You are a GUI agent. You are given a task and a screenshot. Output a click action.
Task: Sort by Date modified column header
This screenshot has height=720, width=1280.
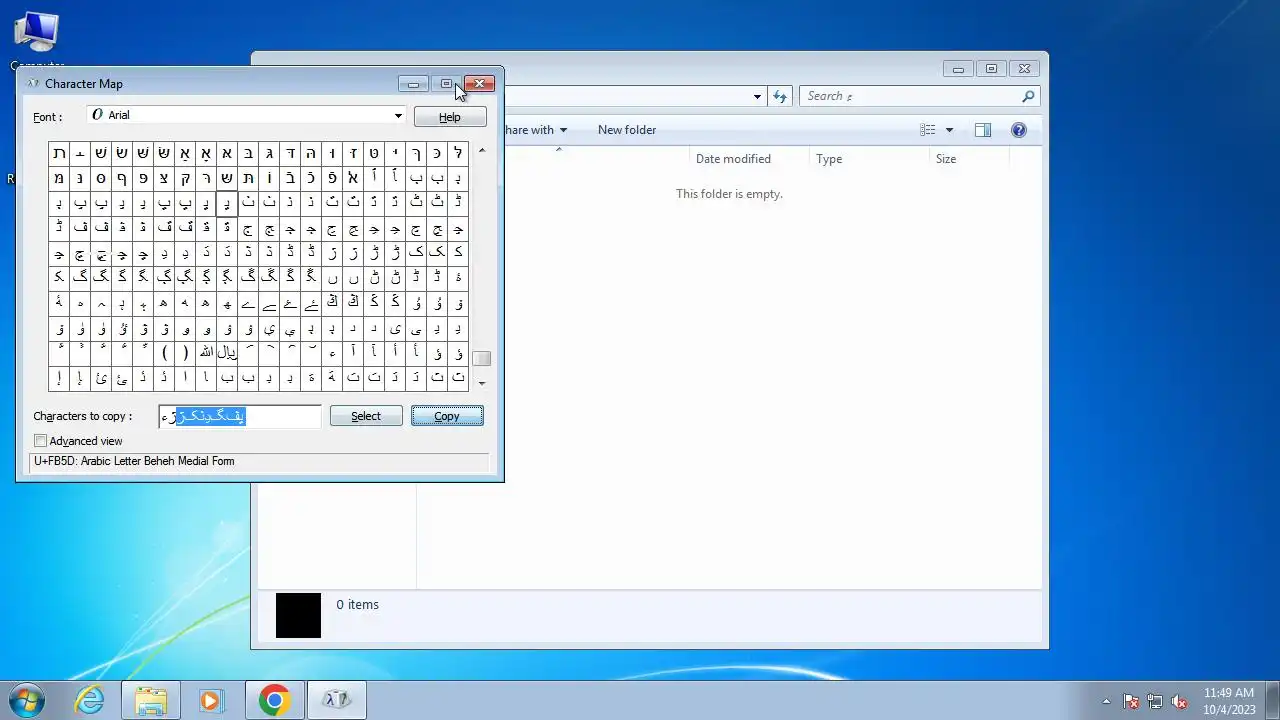point(733,159)
